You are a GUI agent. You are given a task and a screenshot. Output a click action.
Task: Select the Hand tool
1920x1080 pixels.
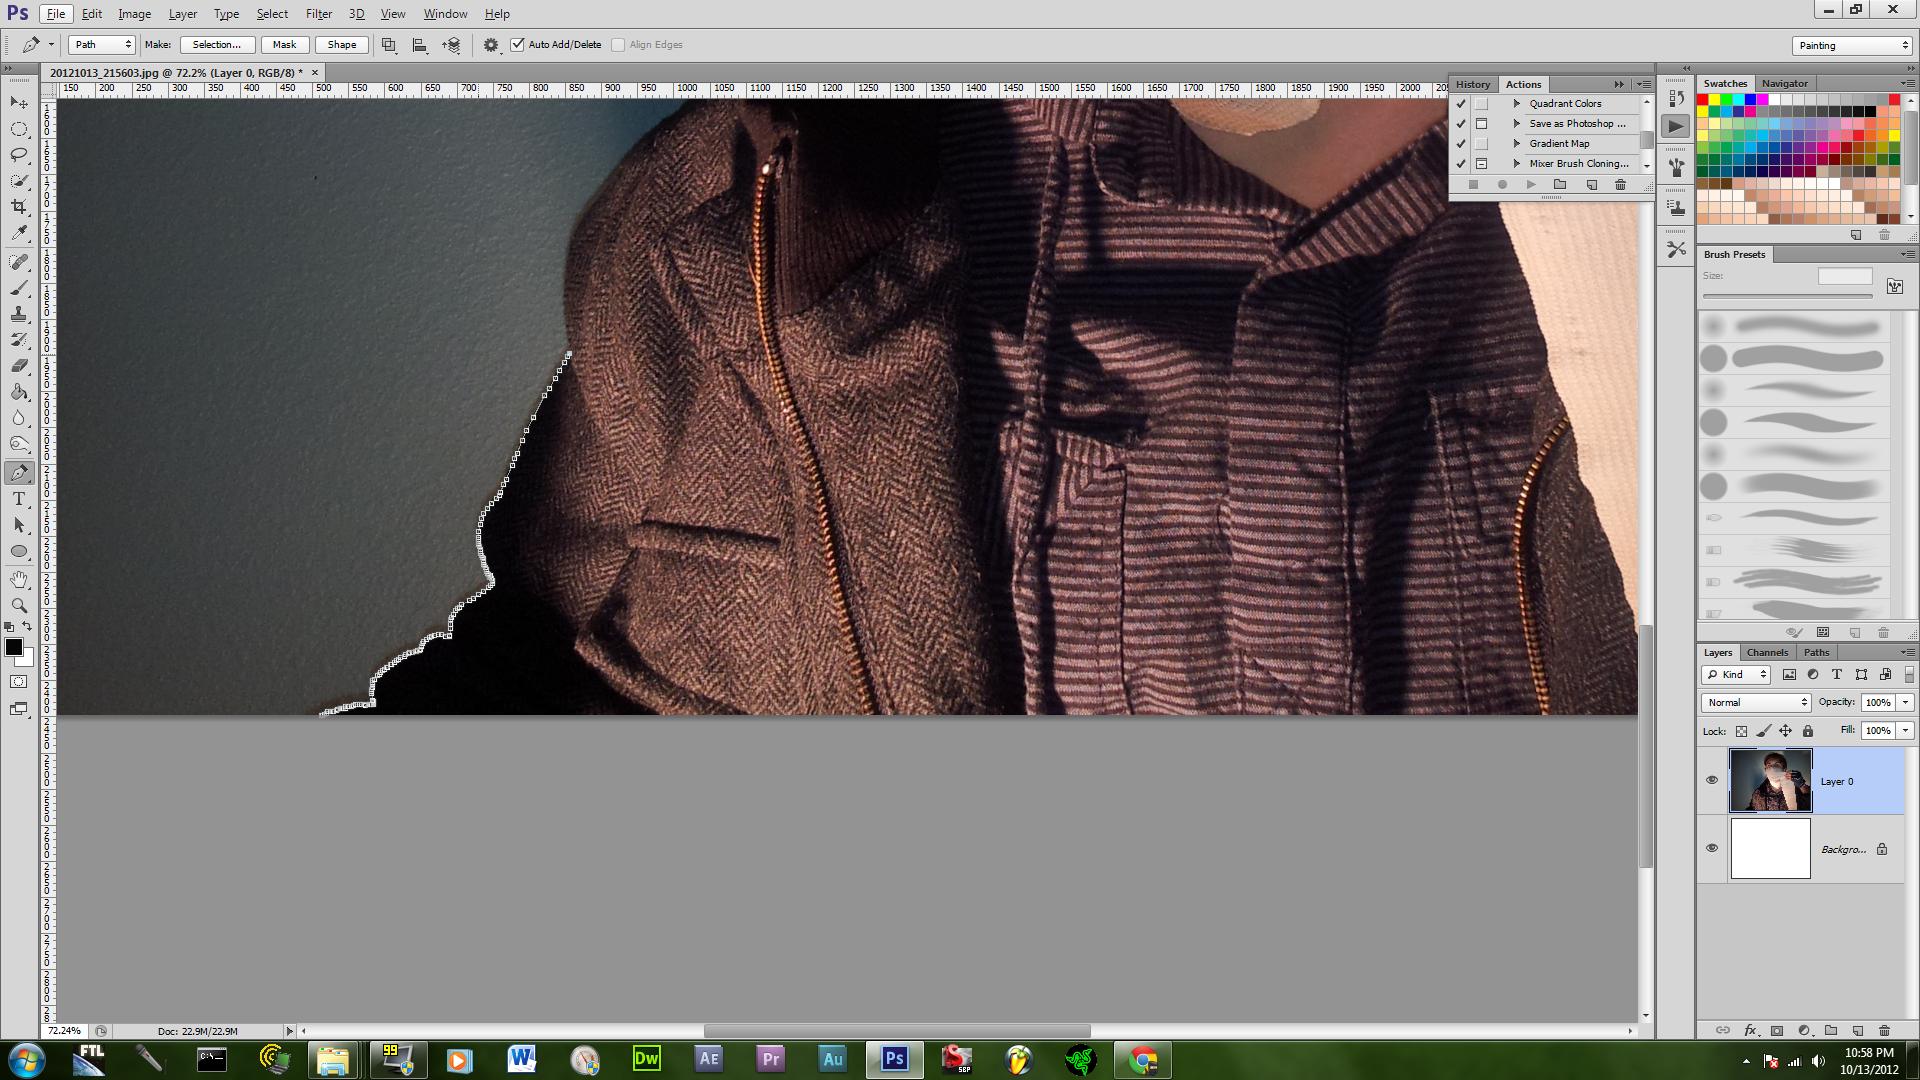(19, 579)
